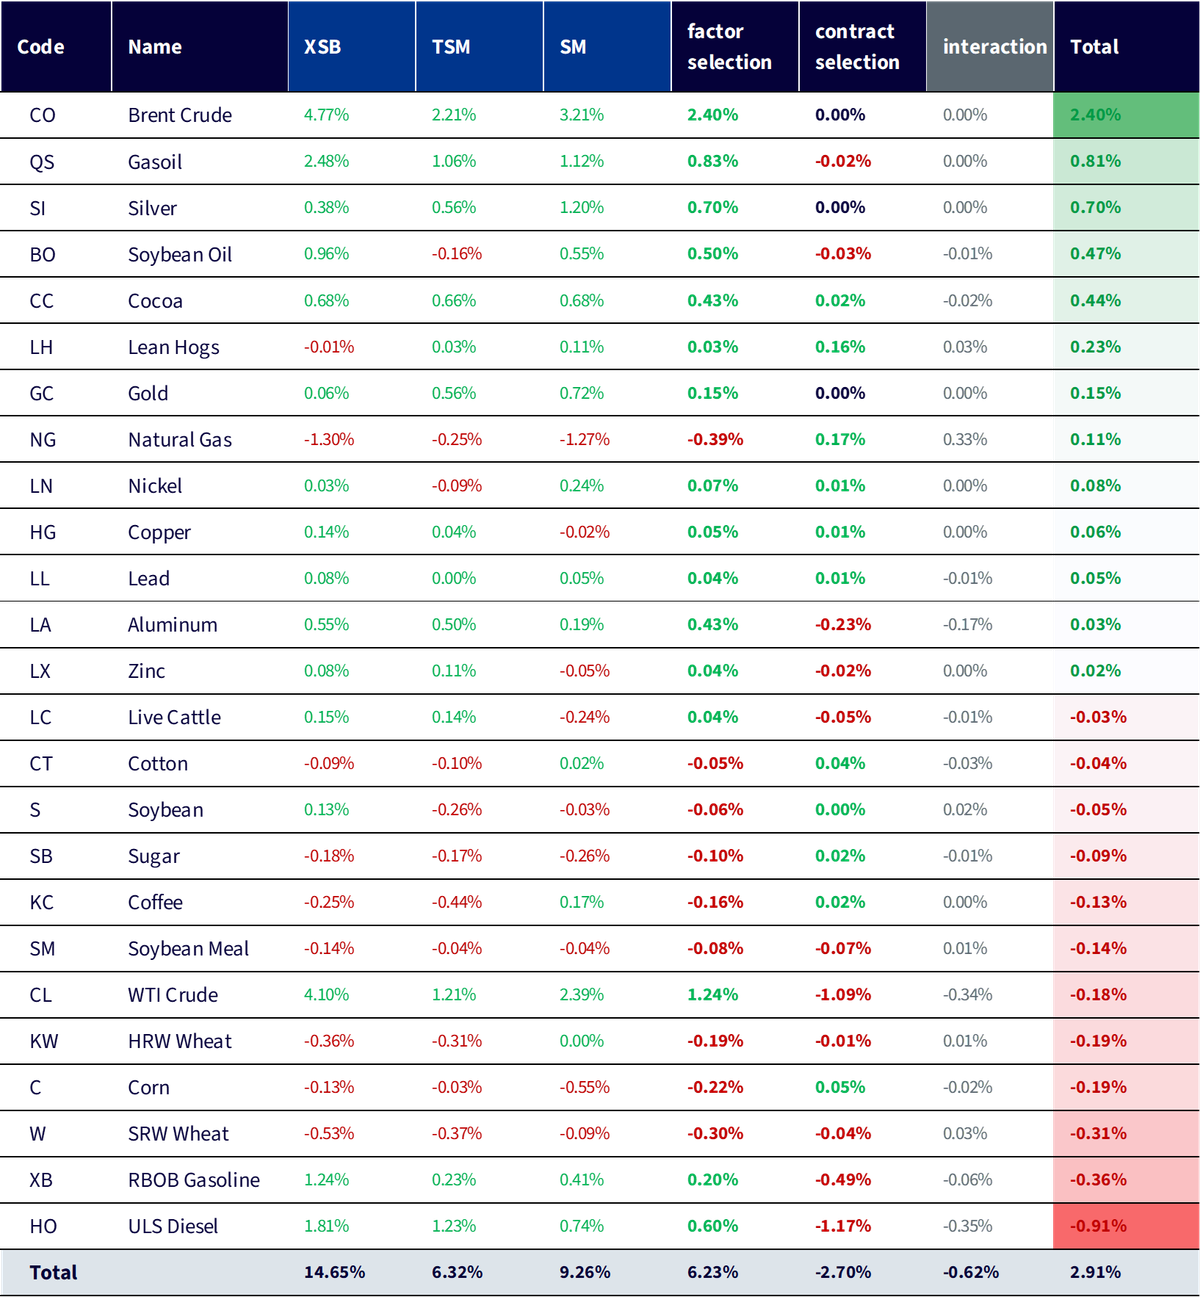Image resolution: width=1200 pixels, height=1297 pixels.
Task: Click WTI Crude's contract selection -1.09%
Action: [x=843, y=995]
